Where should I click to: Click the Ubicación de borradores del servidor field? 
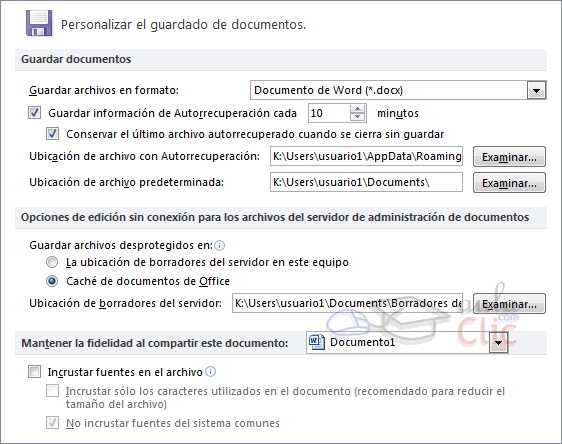coord(347,303)
